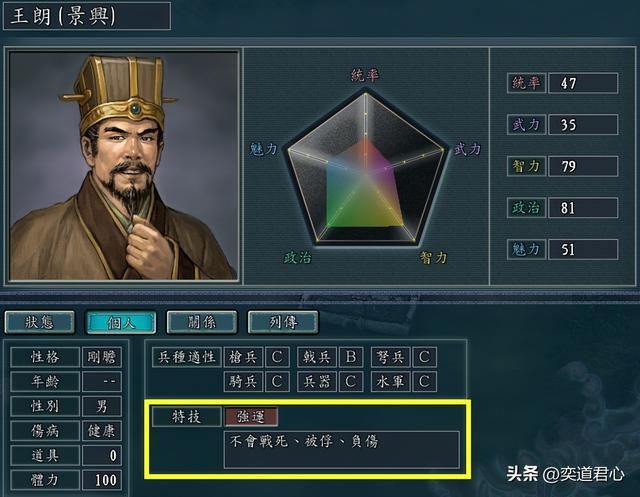Switch to the 關係 tab
Image resolution: width=640 pixels, height=497 pixels.
pyautogui.click(x=202, y=322)
